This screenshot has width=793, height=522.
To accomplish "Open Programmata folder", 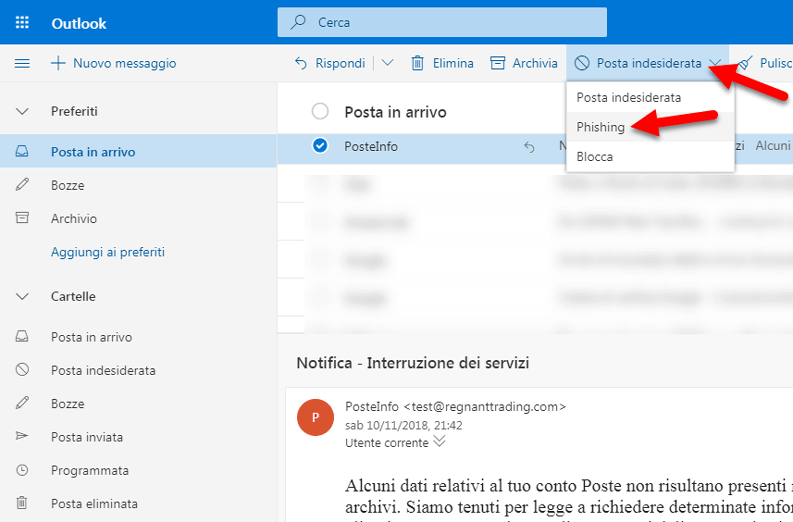I will [x=139, y=470].
